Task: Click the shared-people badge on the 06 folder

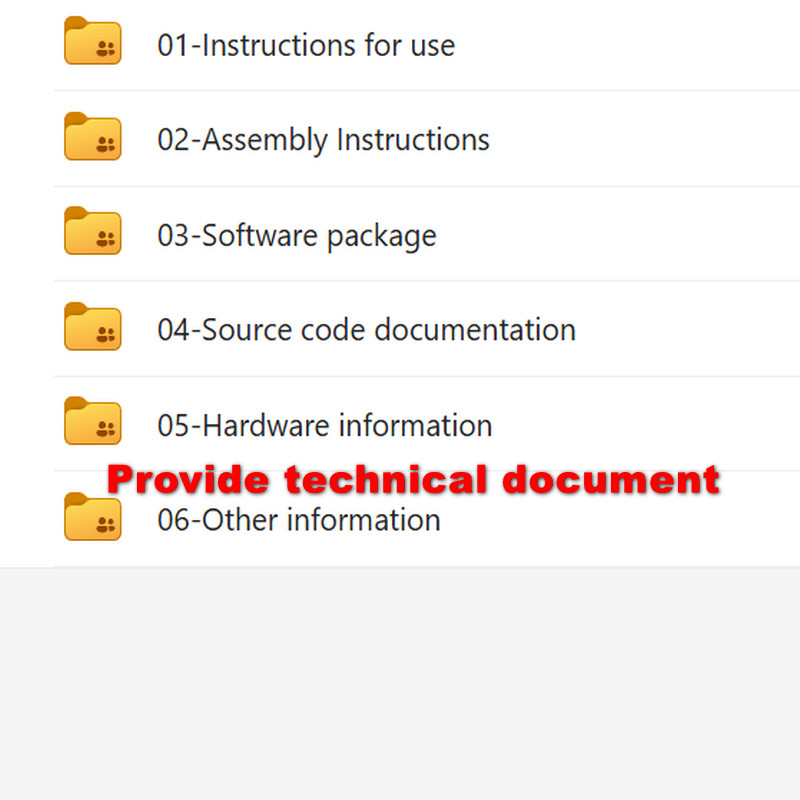Action: [106, 524]
